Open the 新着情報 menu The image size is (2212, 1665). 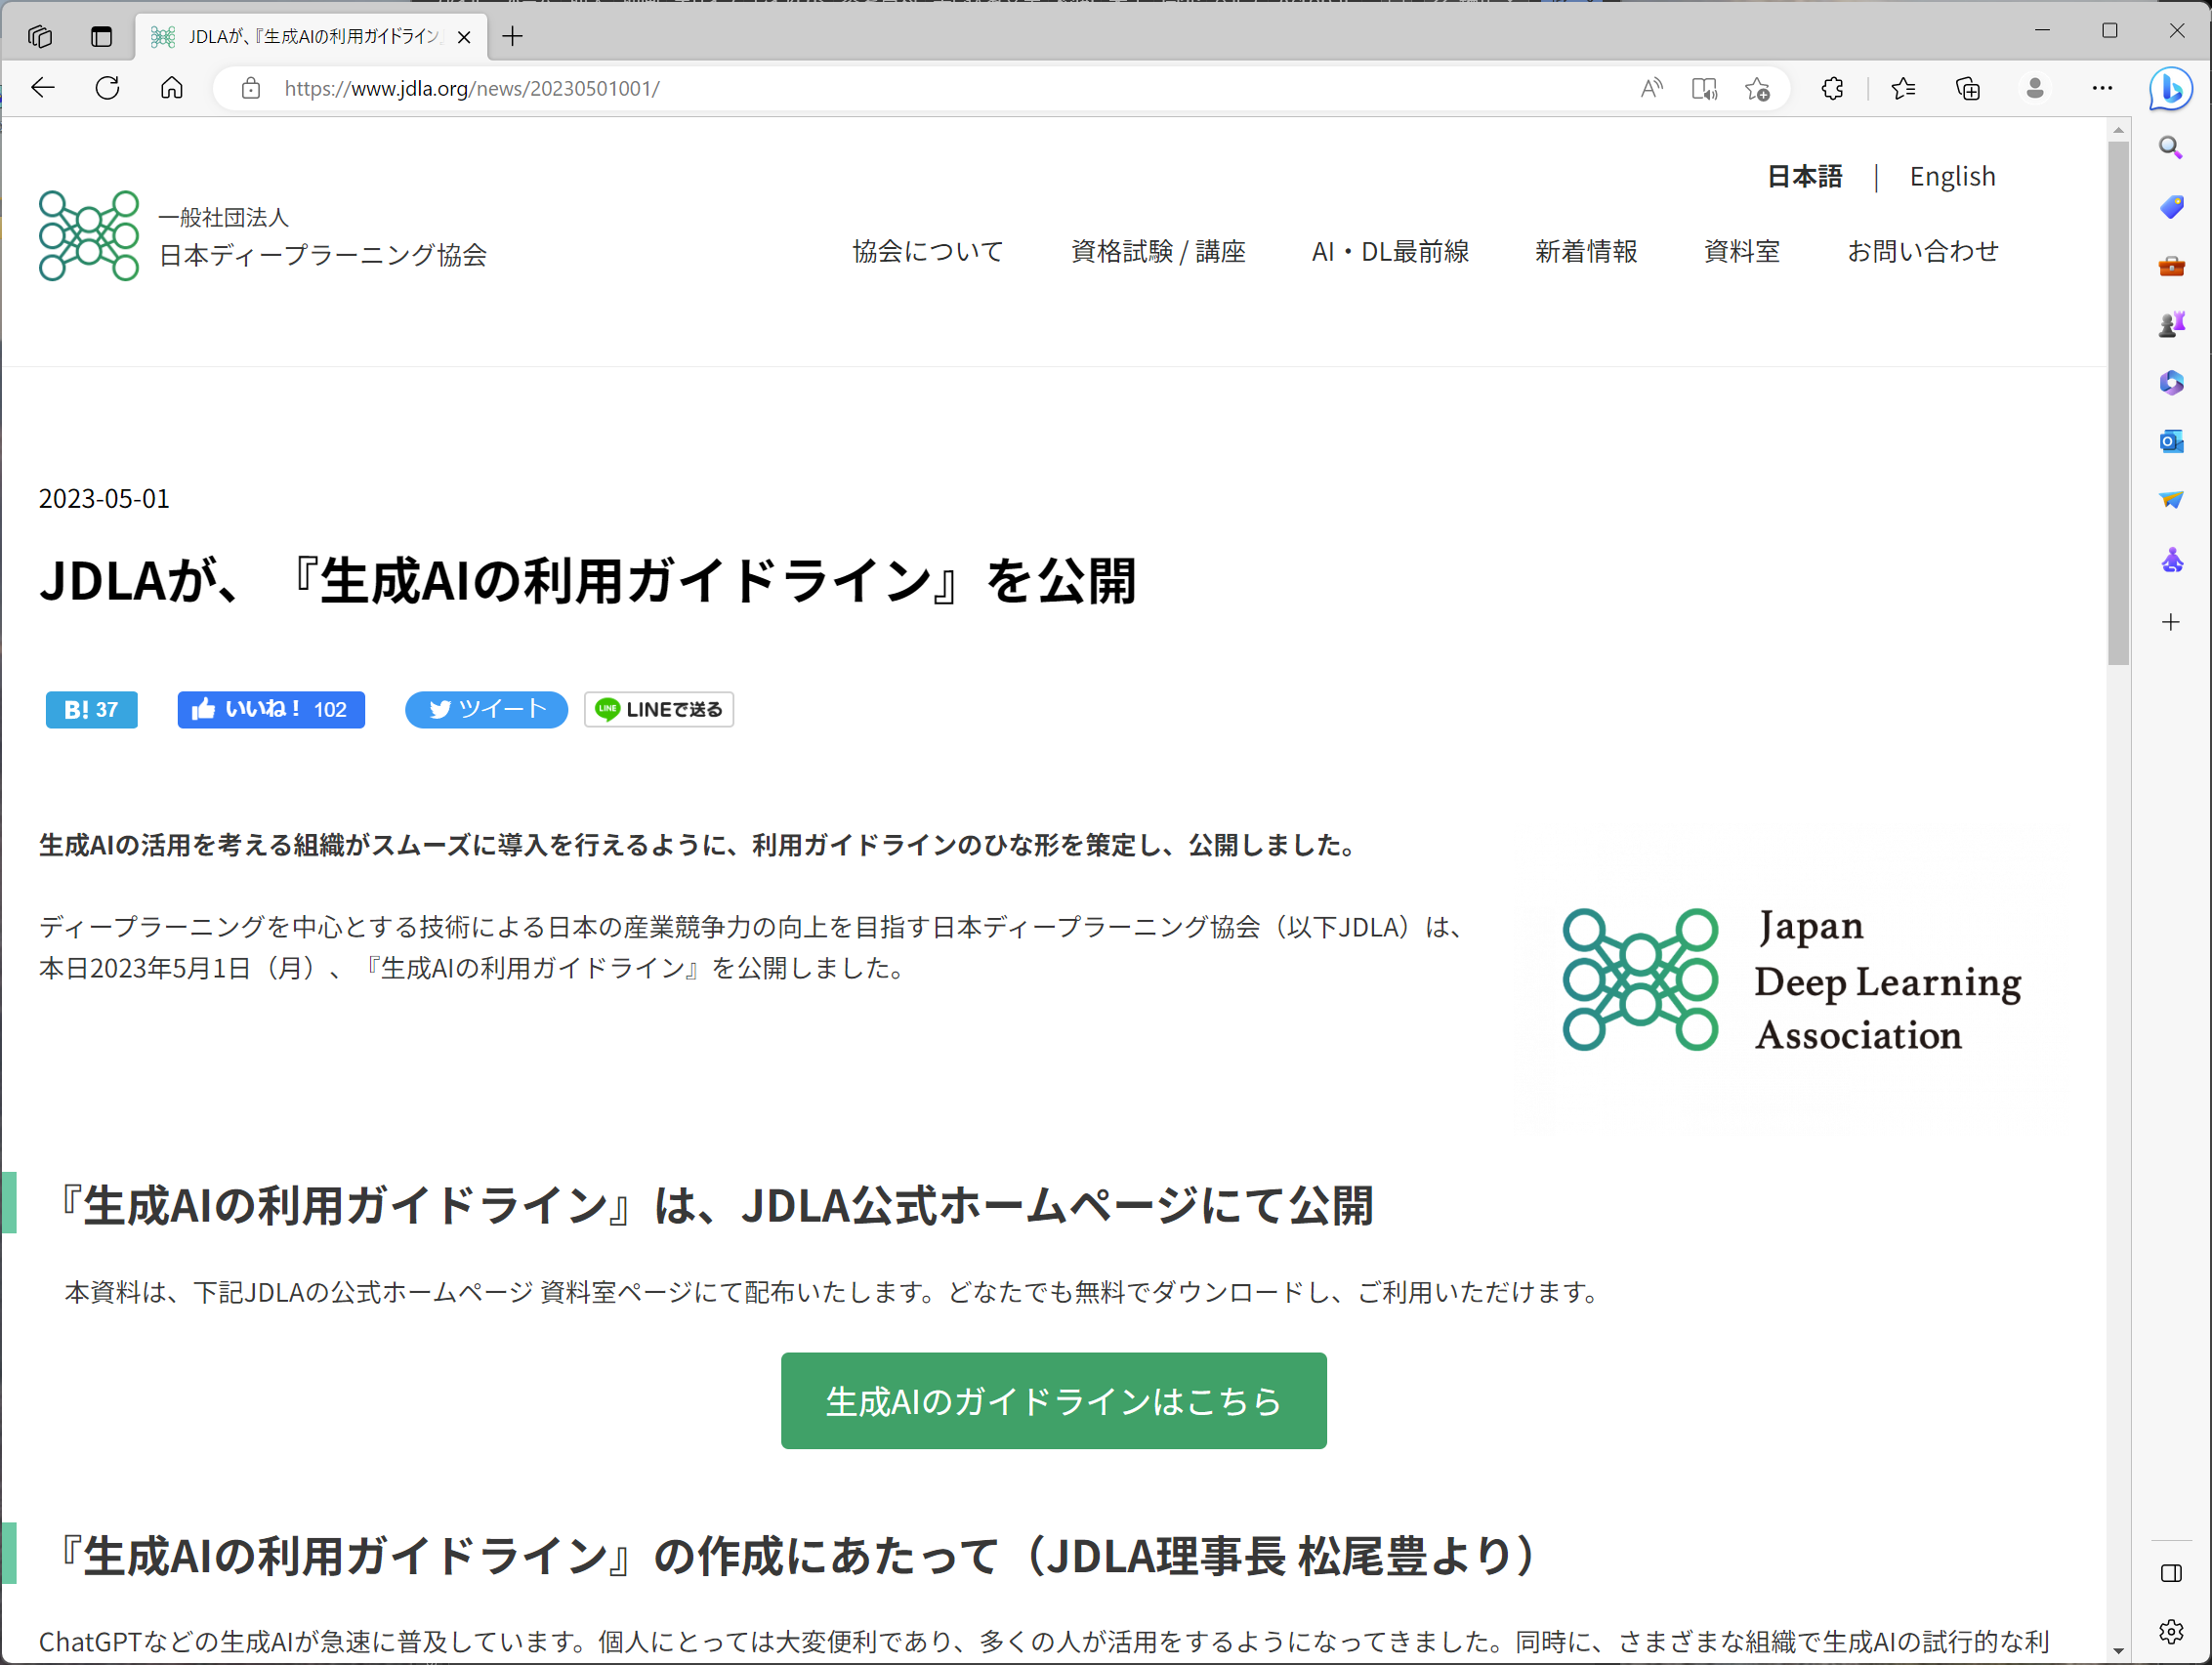pos(1586,251)
